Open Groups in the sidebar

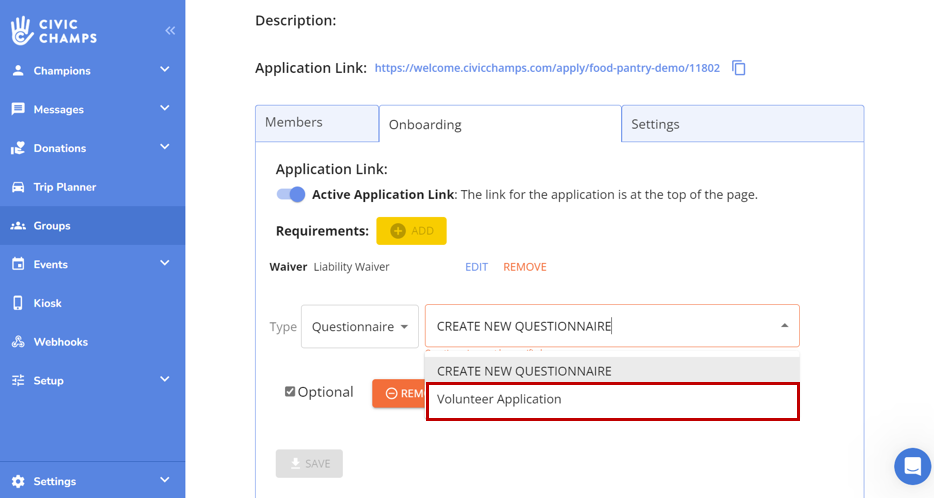pyautogui.click(x=51, y=226)
